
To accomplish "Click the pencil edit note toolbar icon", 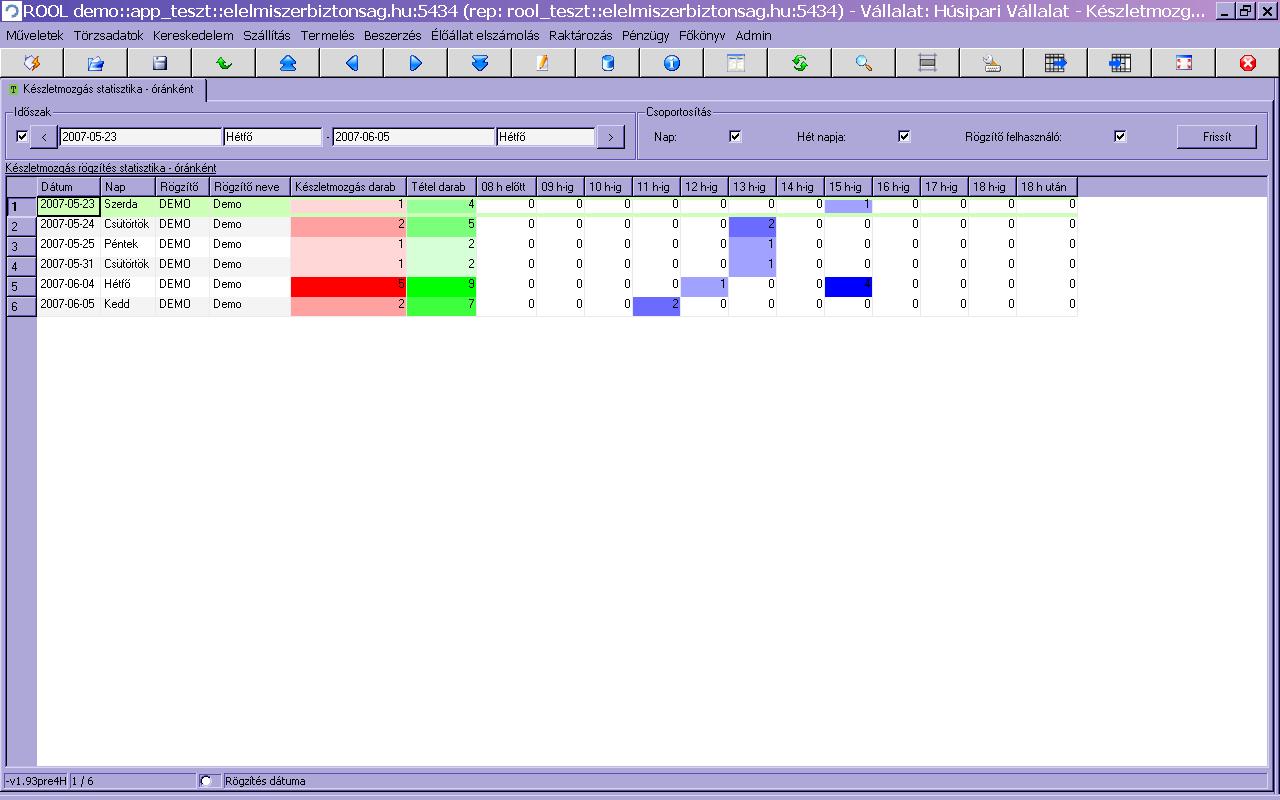I will click(543, 63).
